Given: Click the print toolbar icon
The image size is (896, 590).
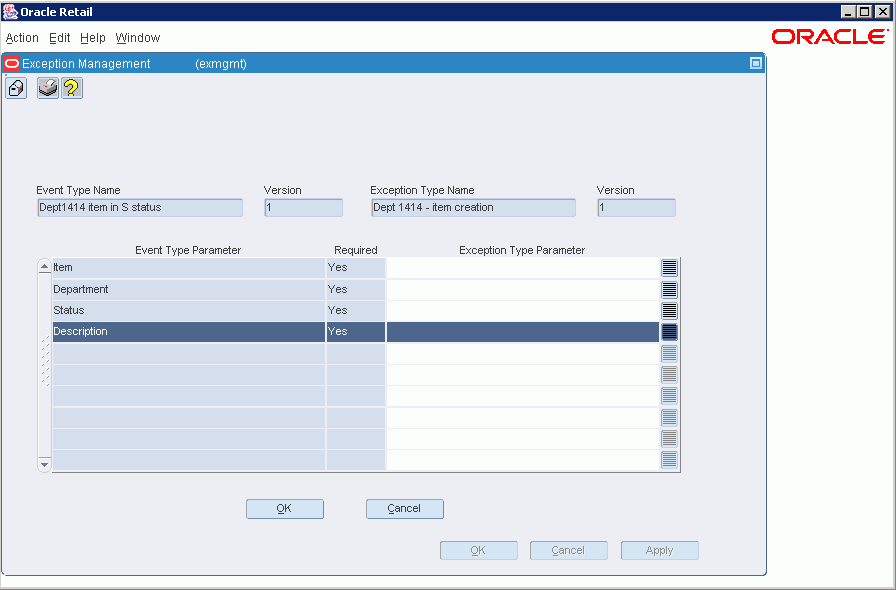Looking at the screenshot, I should click(48, 89).
